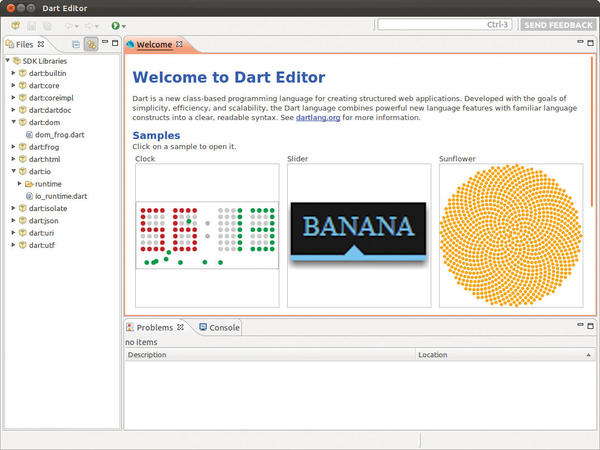Viewport: 600px width, 450px height.
Task: Click the dart:html library icon
Action: (23, 159)
